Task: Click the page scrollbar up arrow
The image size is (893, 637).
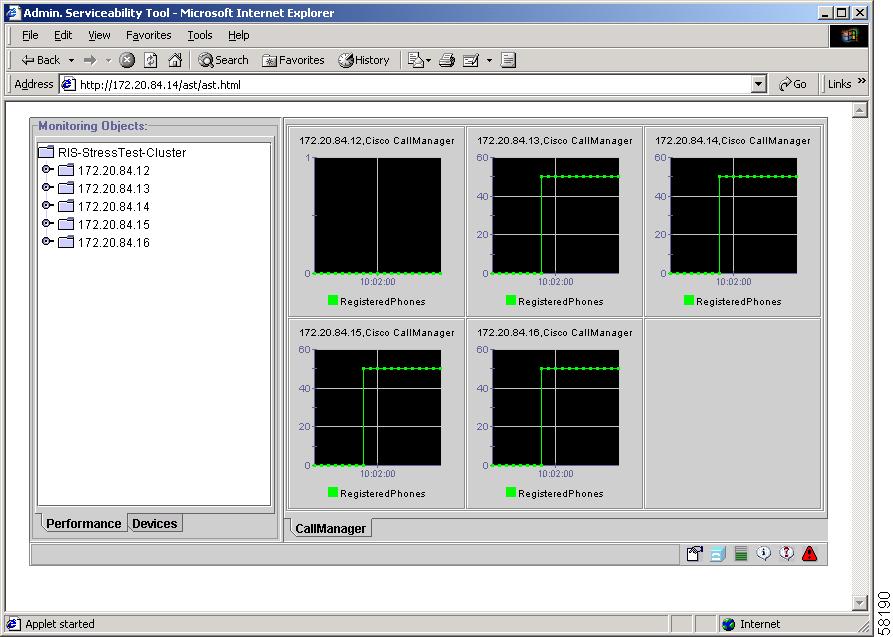Action: pyautogui.click(x=860, y=109)
